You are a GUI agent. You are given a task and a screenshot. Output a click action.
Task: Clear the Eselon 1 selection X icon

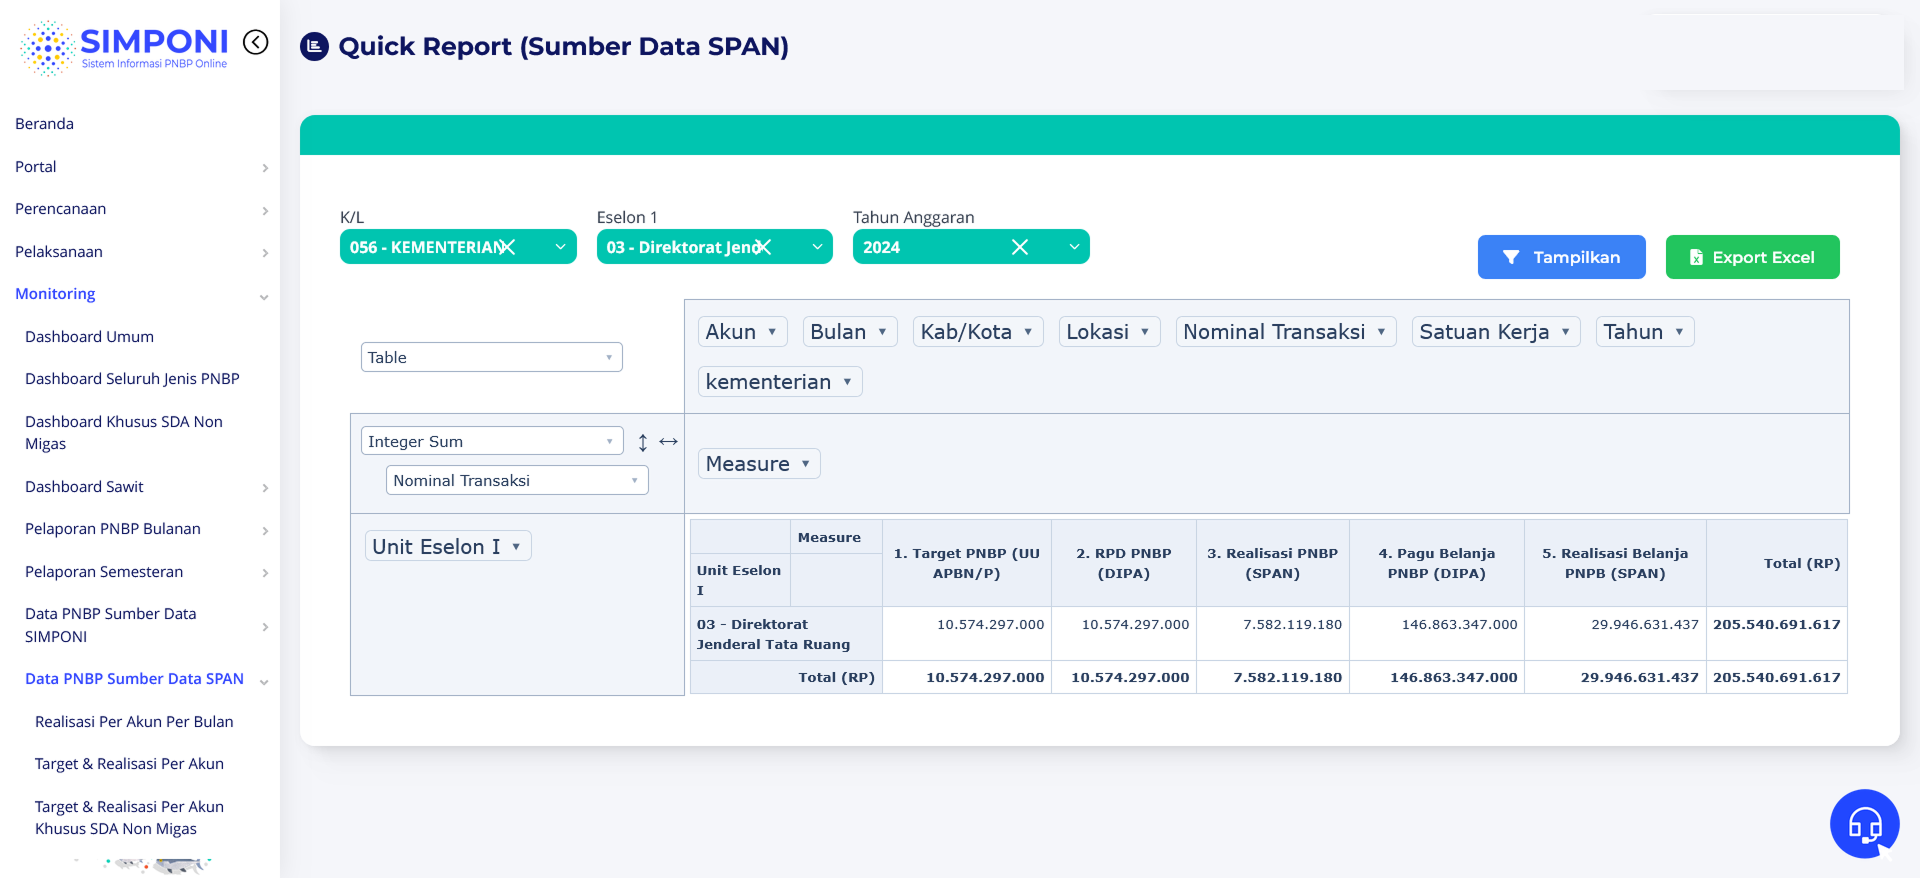[763, 247]
